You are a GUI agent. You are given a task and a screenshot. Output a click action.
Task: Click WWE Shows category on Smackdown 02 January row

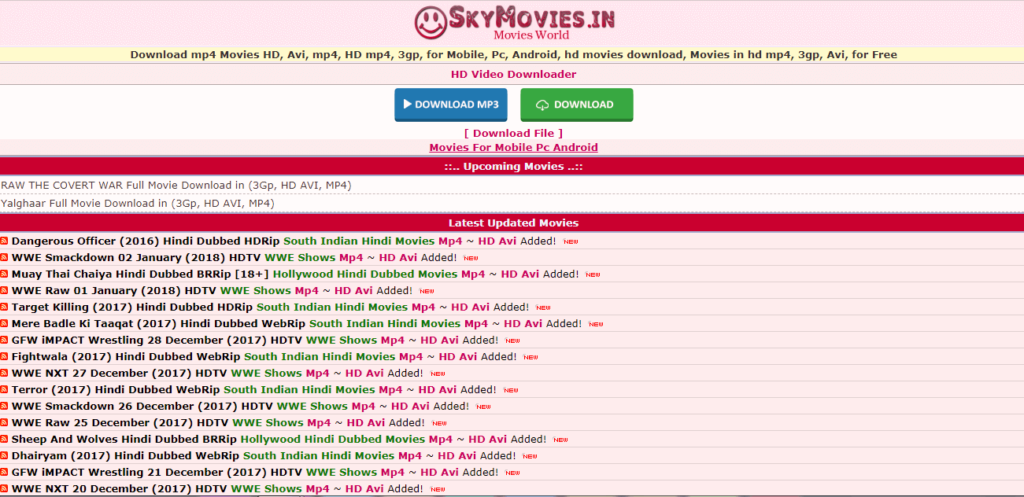click(x=300, y=257)
